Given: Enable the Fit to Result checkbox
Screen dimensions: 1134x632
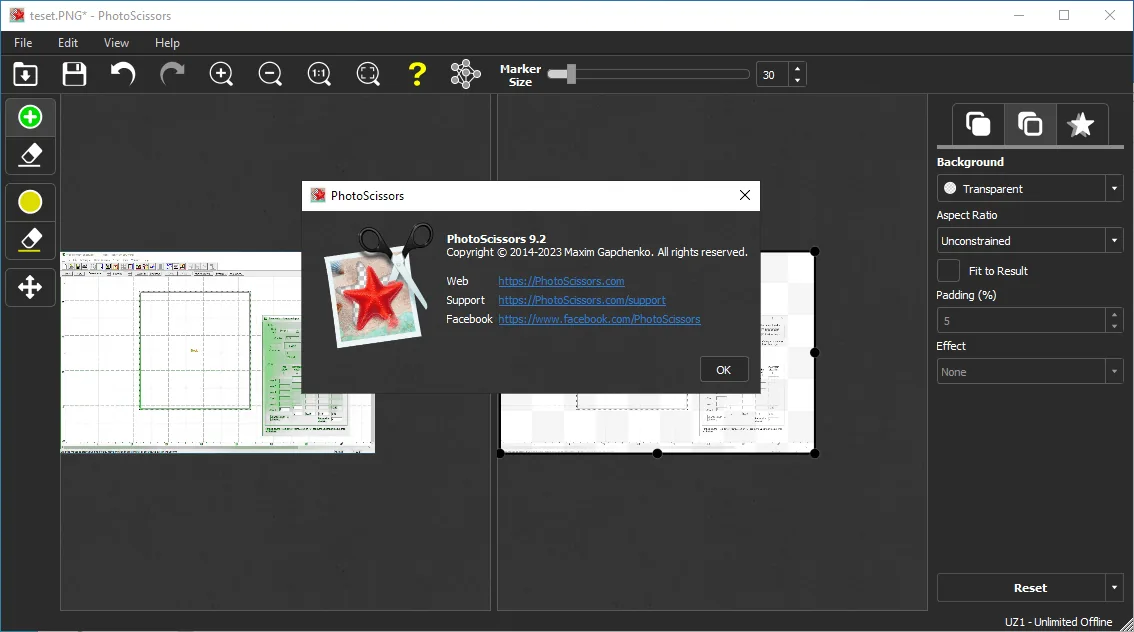Looking at the screenshot, I should [x=948, y=270].
